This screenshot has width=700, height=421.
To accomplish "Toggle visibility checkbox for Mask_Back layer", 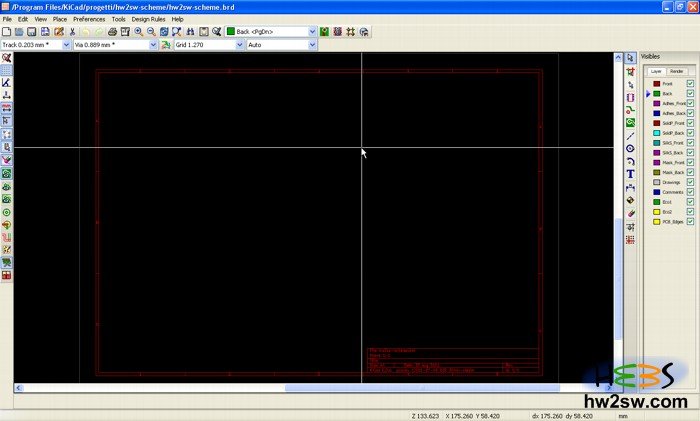I will 690,172.
